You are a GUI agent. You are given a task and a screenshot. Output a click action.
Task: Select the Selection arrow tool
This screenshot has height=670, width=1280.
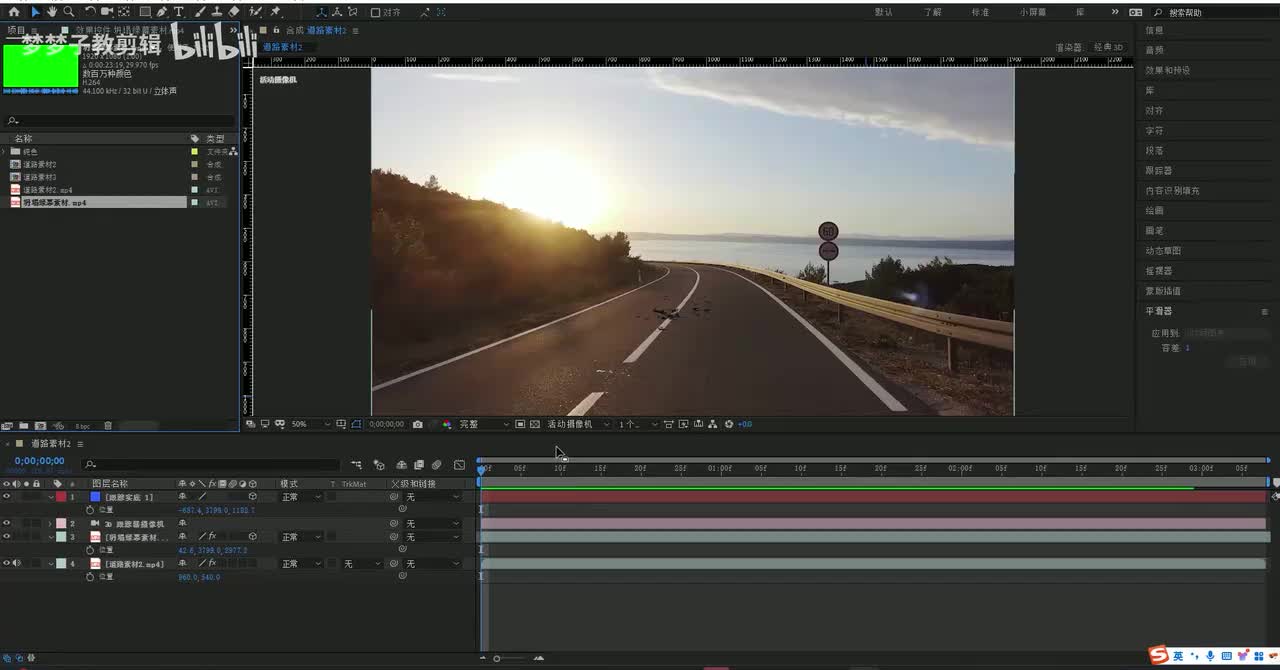click(x=35, y=12)
